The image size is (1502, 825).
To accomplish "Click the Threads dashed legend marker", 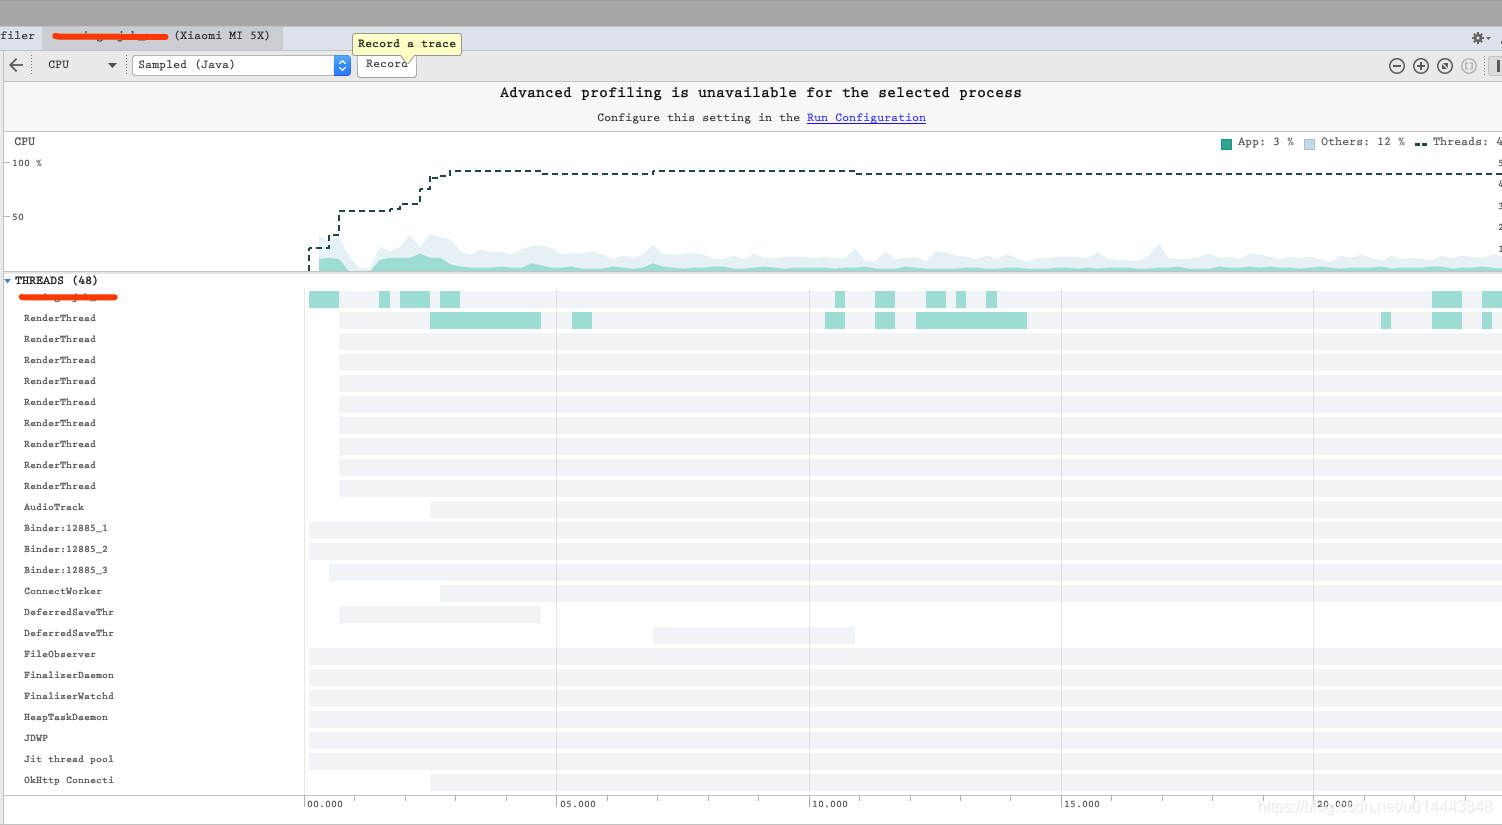I will [1421, 143].
